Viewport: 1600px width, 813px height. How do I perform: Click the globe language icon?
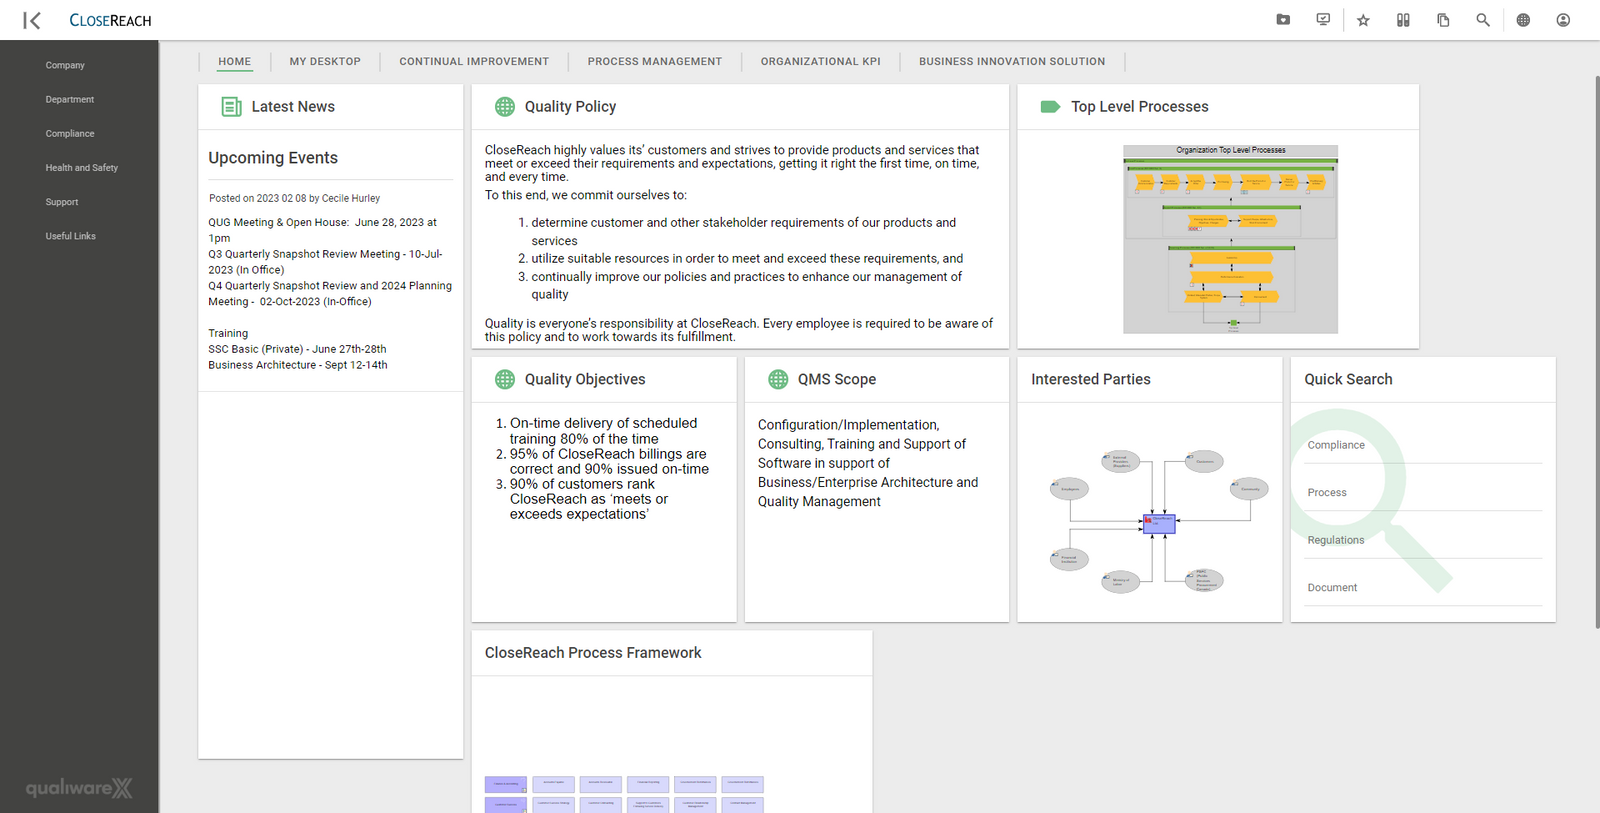point(1523,20)
